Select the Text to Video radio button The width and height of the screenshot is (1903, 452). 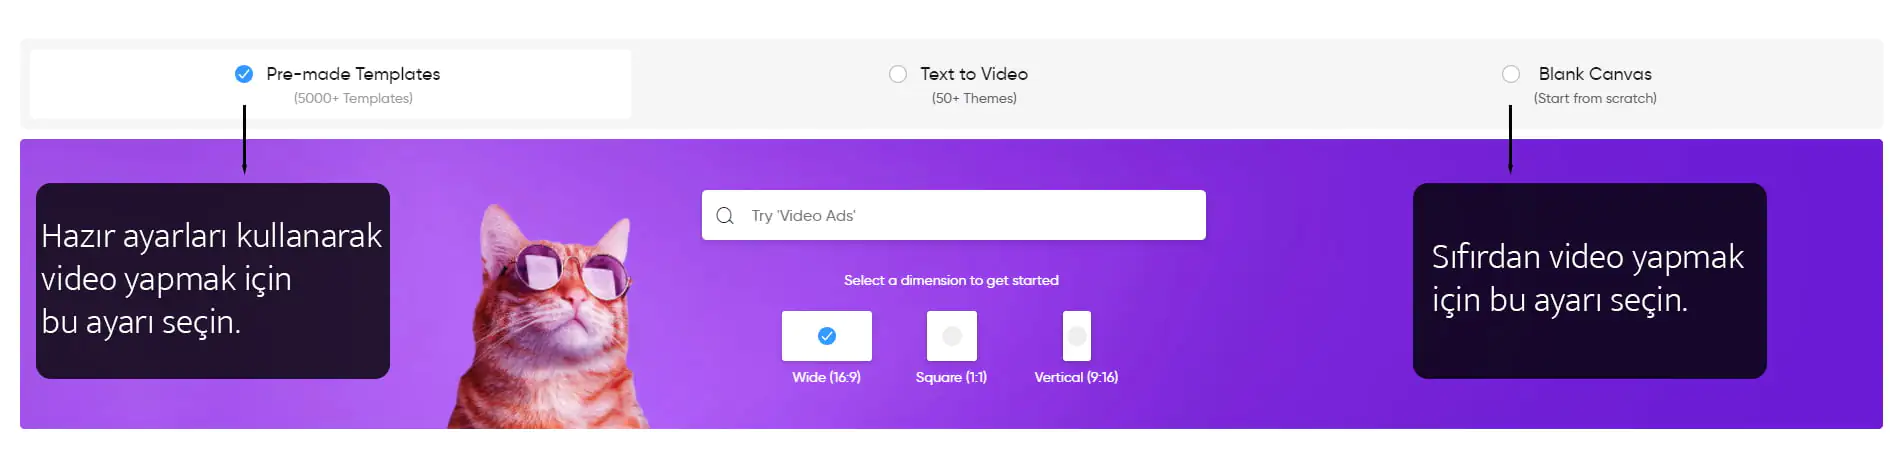(x=898, y=74)
